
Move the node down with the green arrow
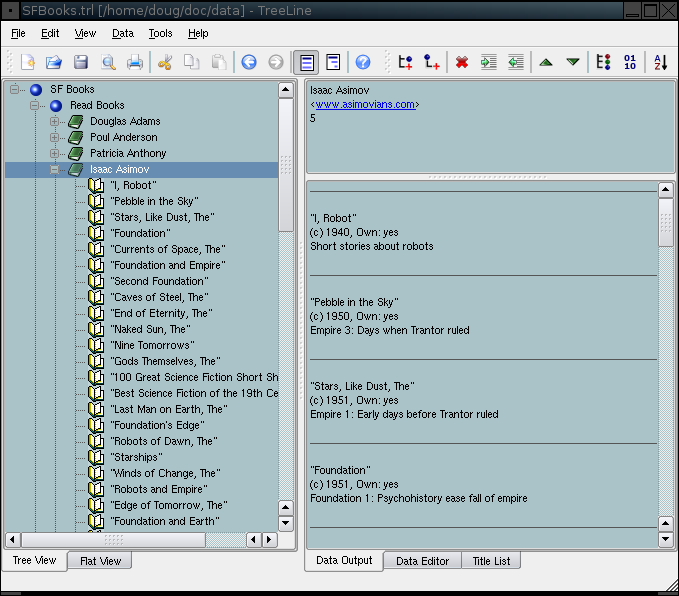pyautogui.click(x=573, y=62)
